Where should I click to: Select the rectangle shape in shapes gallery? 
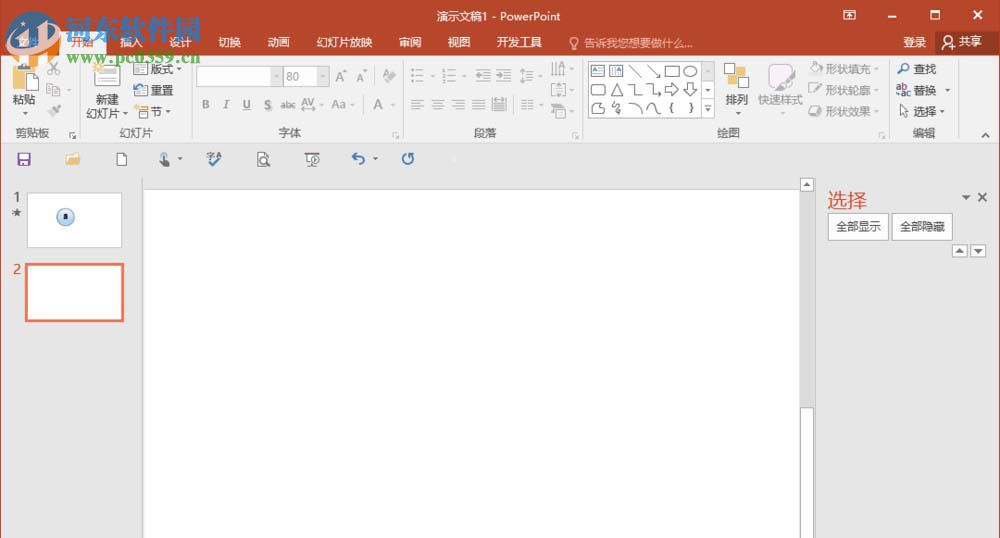(x=672, y=71)
